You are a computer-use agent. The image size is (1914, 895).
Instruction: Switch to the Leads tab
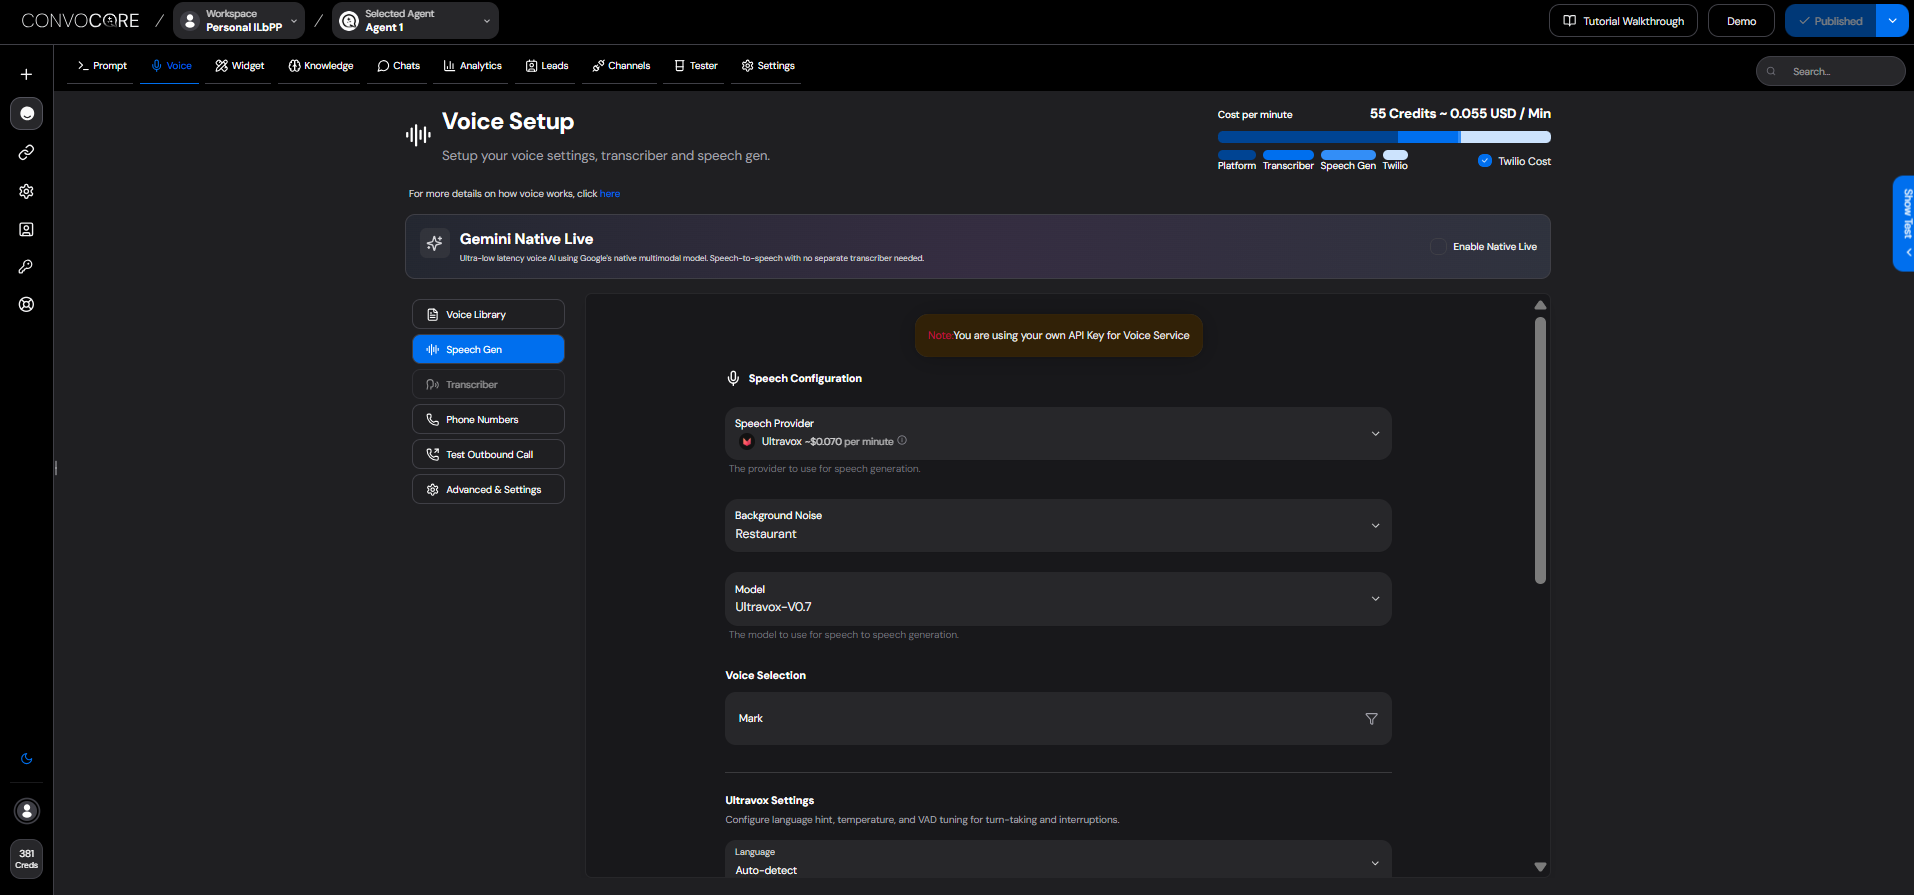pyautogui.click(x=547, y=66)
